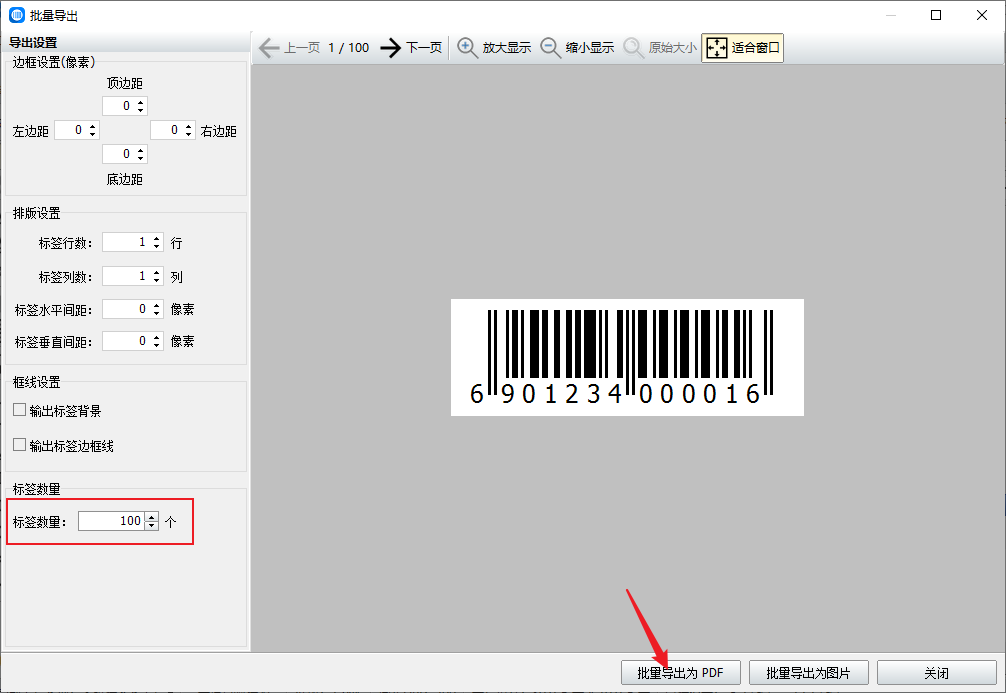The image size is (1006, 693).
Task: Increase 底边距 value with up arrow
Action: [x=141, y=150]
